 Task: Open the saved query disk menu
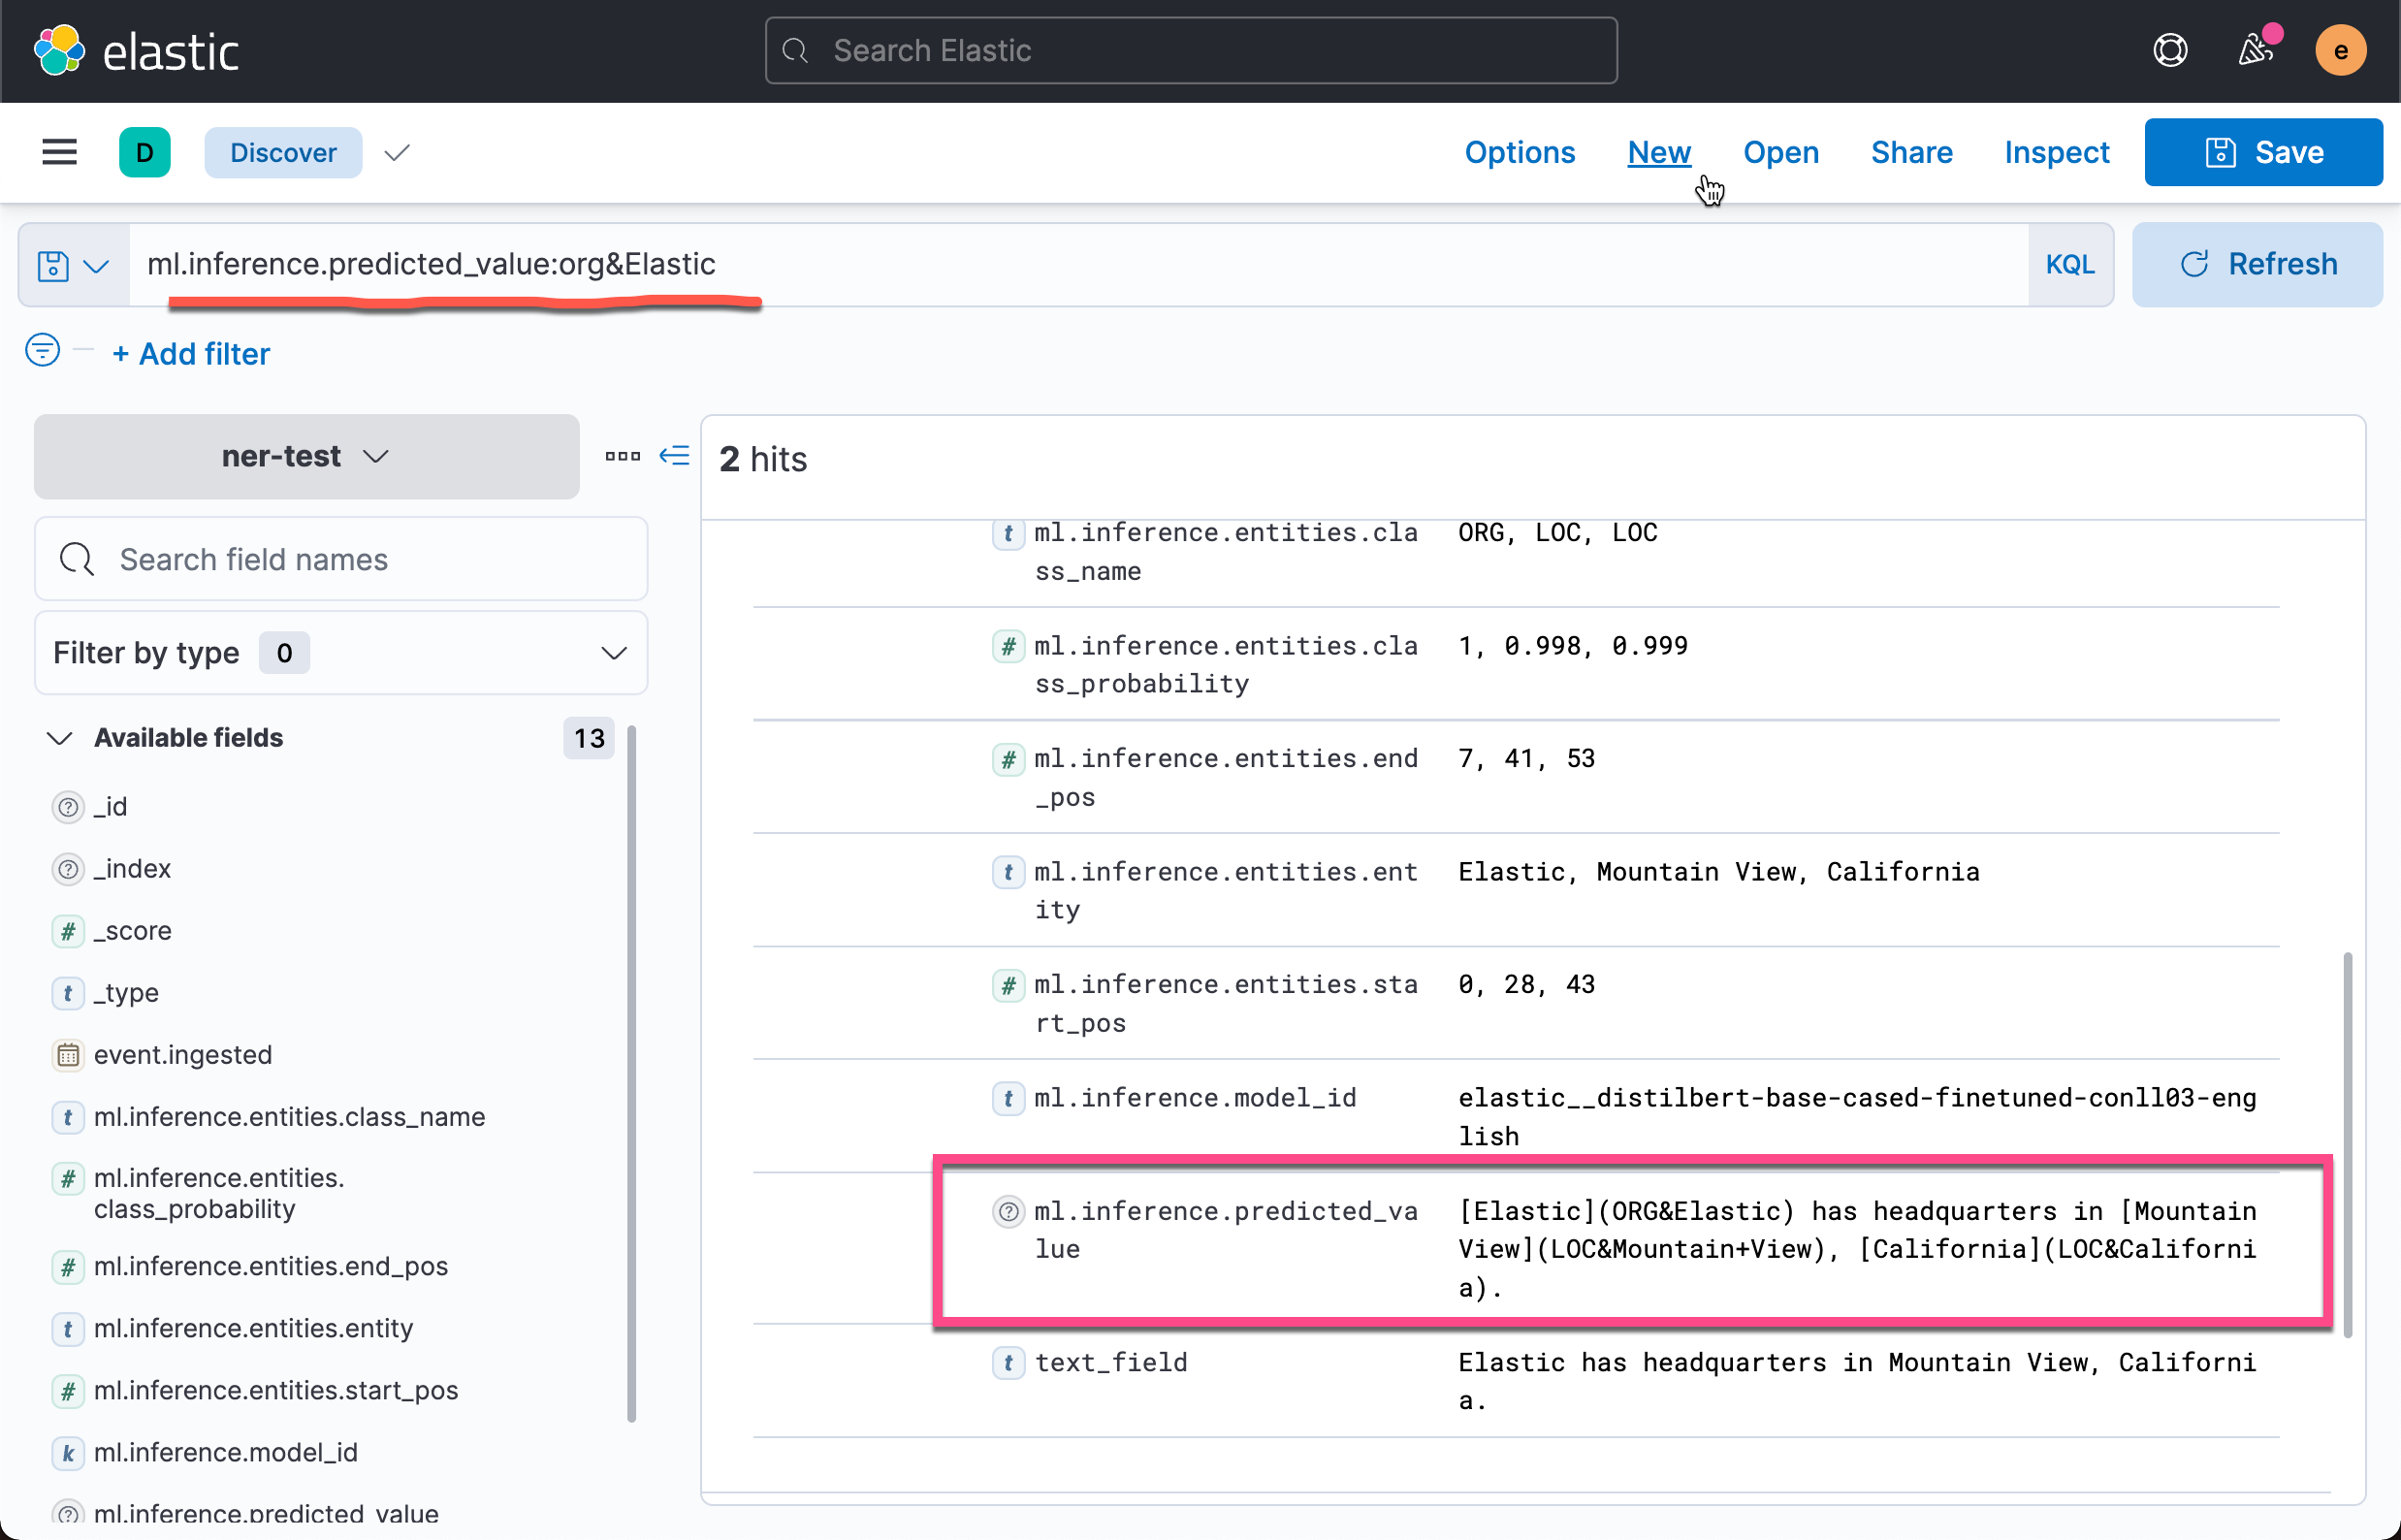click(x=72, y=265)
